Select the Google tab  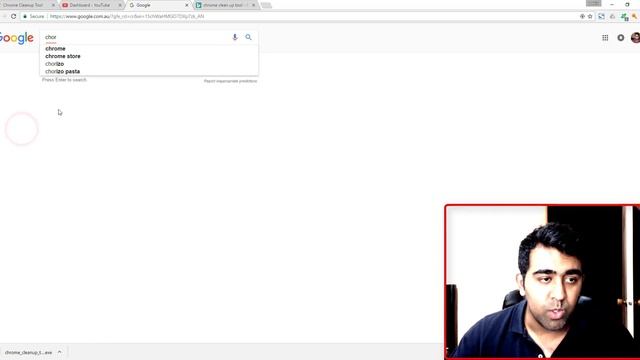[x=157, y=5]
